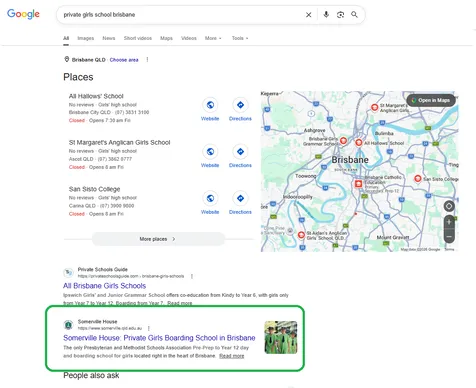Open All Hallows' School website icon
The width and height of the screenshot is (476, 388).
click(x=210, y=105)
